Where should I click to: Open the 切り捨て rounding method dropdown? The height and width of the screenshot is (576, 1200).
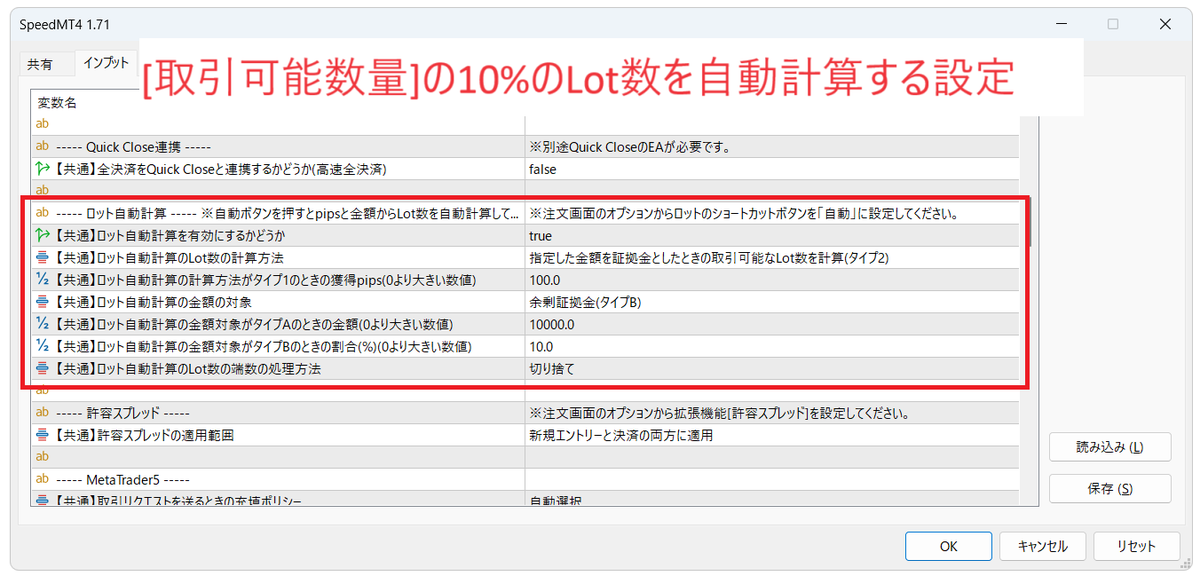(x=772, y=368)
